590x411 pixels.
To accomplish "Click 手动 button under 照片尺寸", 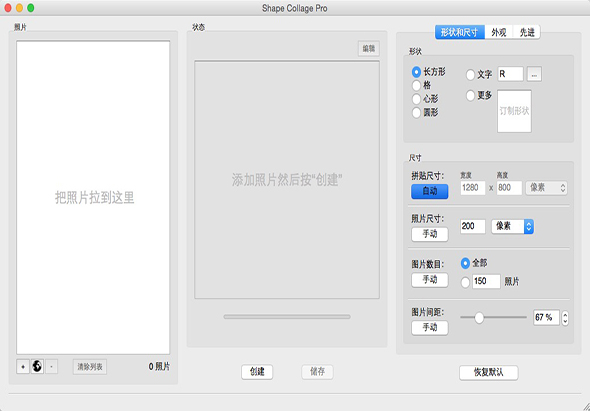I will pos(430,234).
